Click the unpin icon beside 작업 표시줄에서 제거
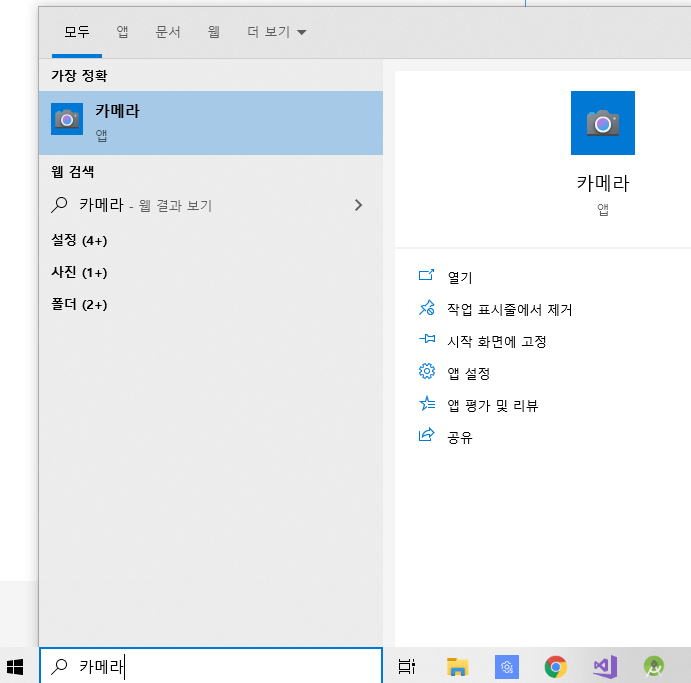The image size is (691, 683). click(x=426, y=308)
